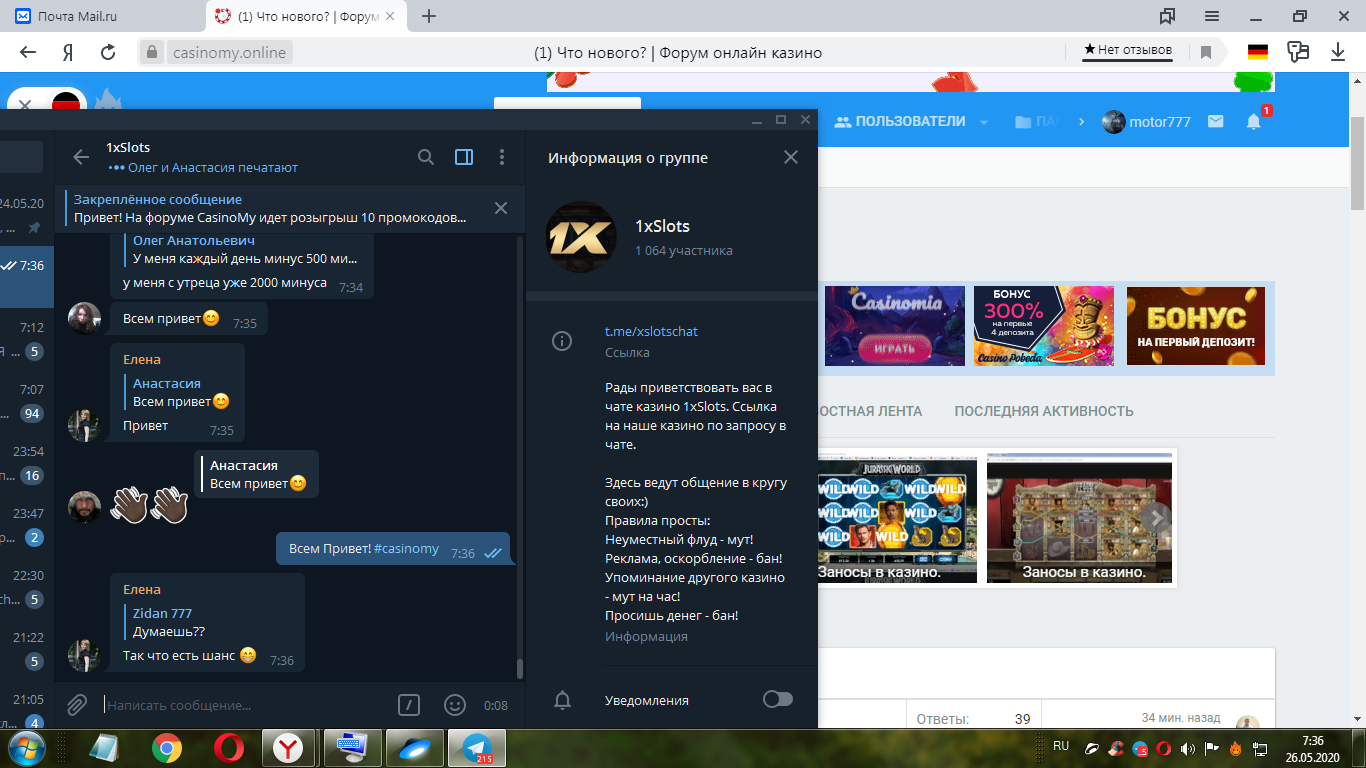Click the #casinomy hashtag in message
This screenshot has height=768, width=1366.
click(406, 549)
